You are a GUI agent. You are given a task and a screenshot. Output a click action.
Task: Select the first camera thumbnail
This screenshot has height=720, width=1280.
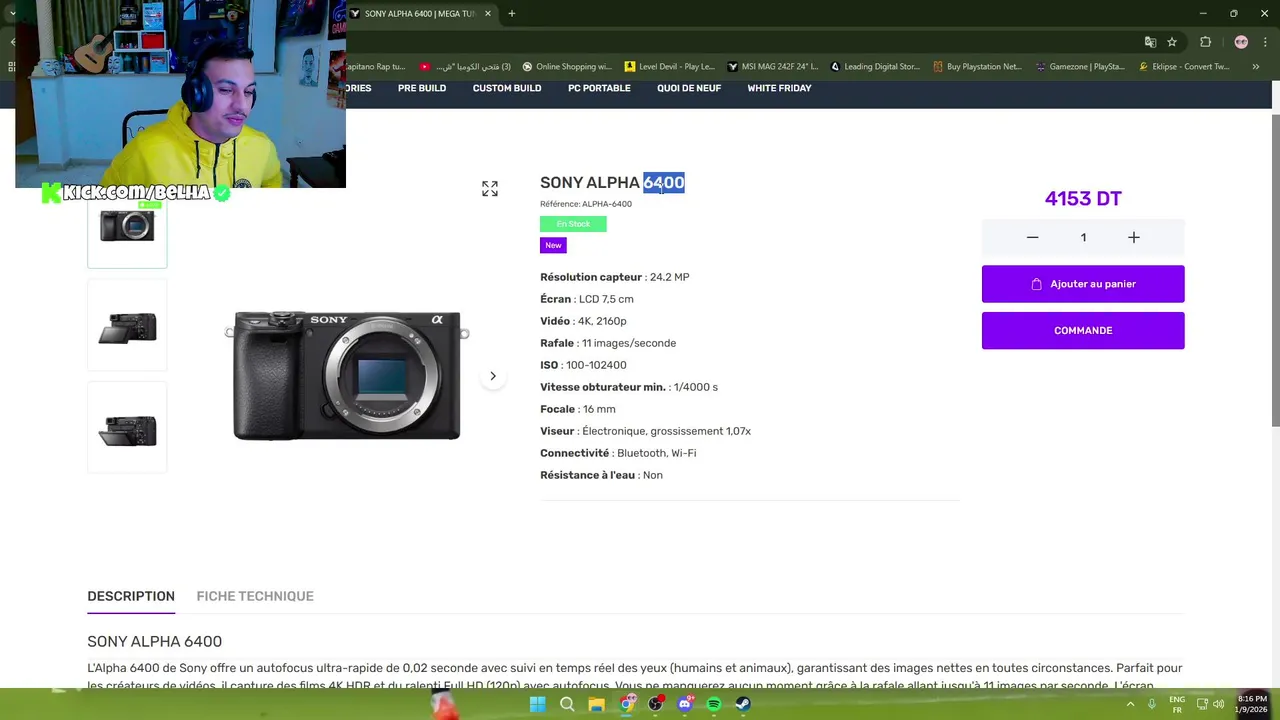[127, 227]
